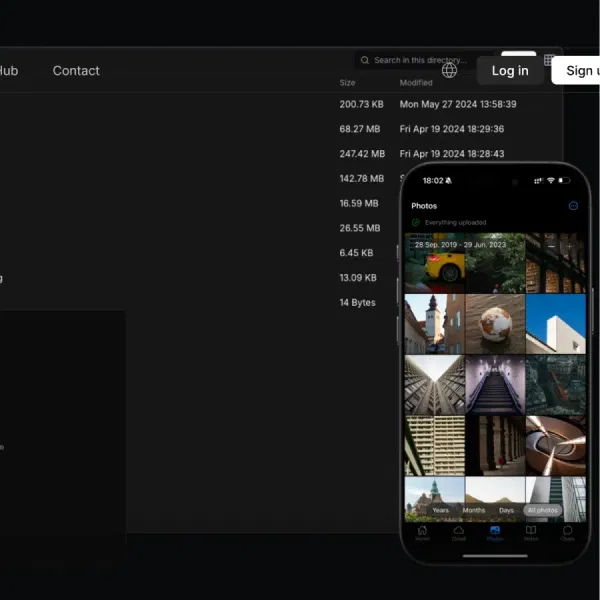Click the 68.27 MB size value
The height and width of the screenshot is (600, 600).
coord(360,129)
